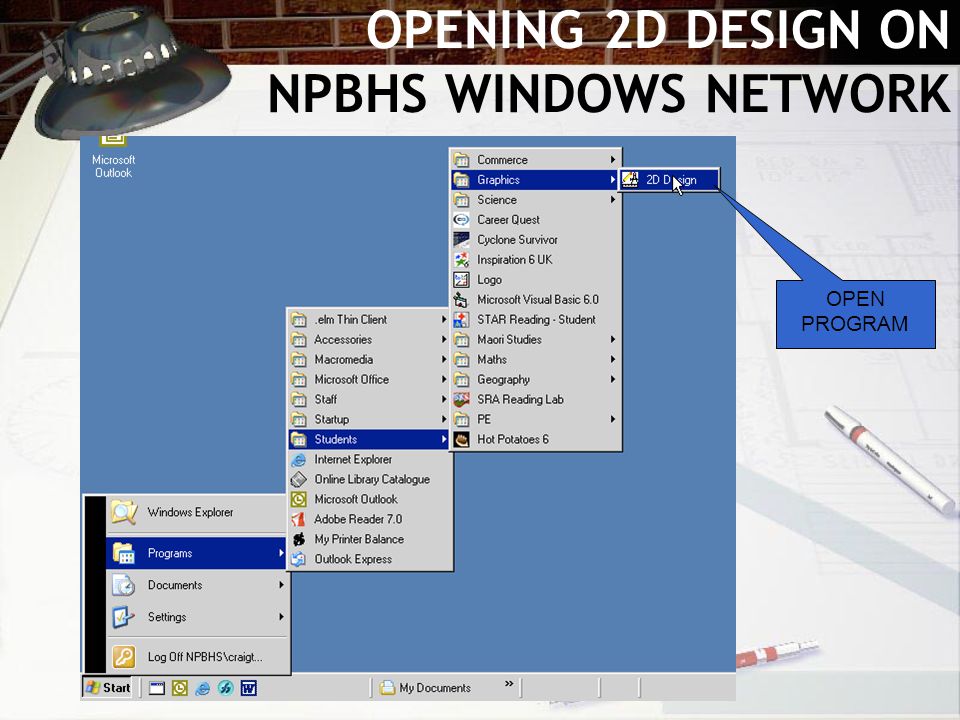Expand the Commerce submenu arrow
Screen dimensions: 960x720
pos(612,160)
